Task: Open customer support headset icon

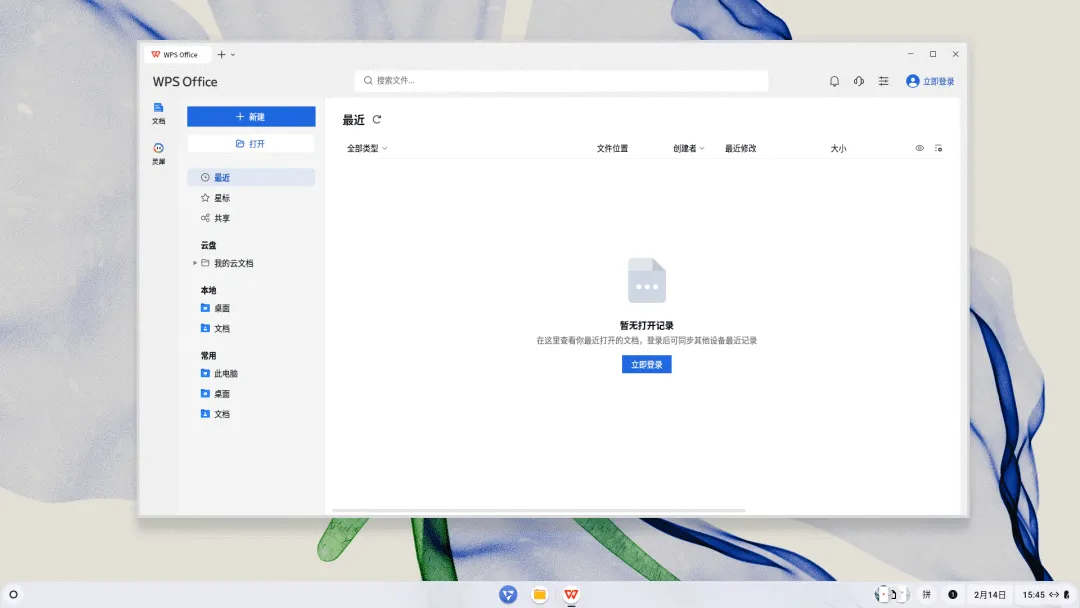Action: 859,81
